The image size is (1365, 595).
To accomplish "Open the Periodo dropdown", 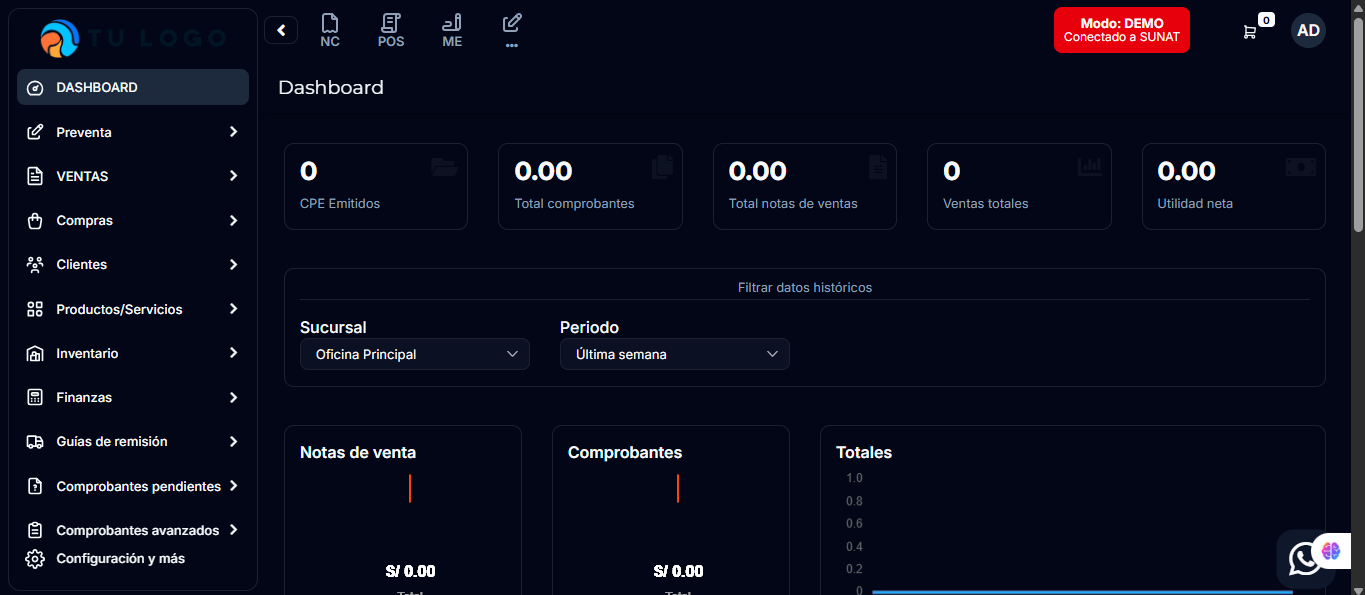I will click(x=674, y=354).
